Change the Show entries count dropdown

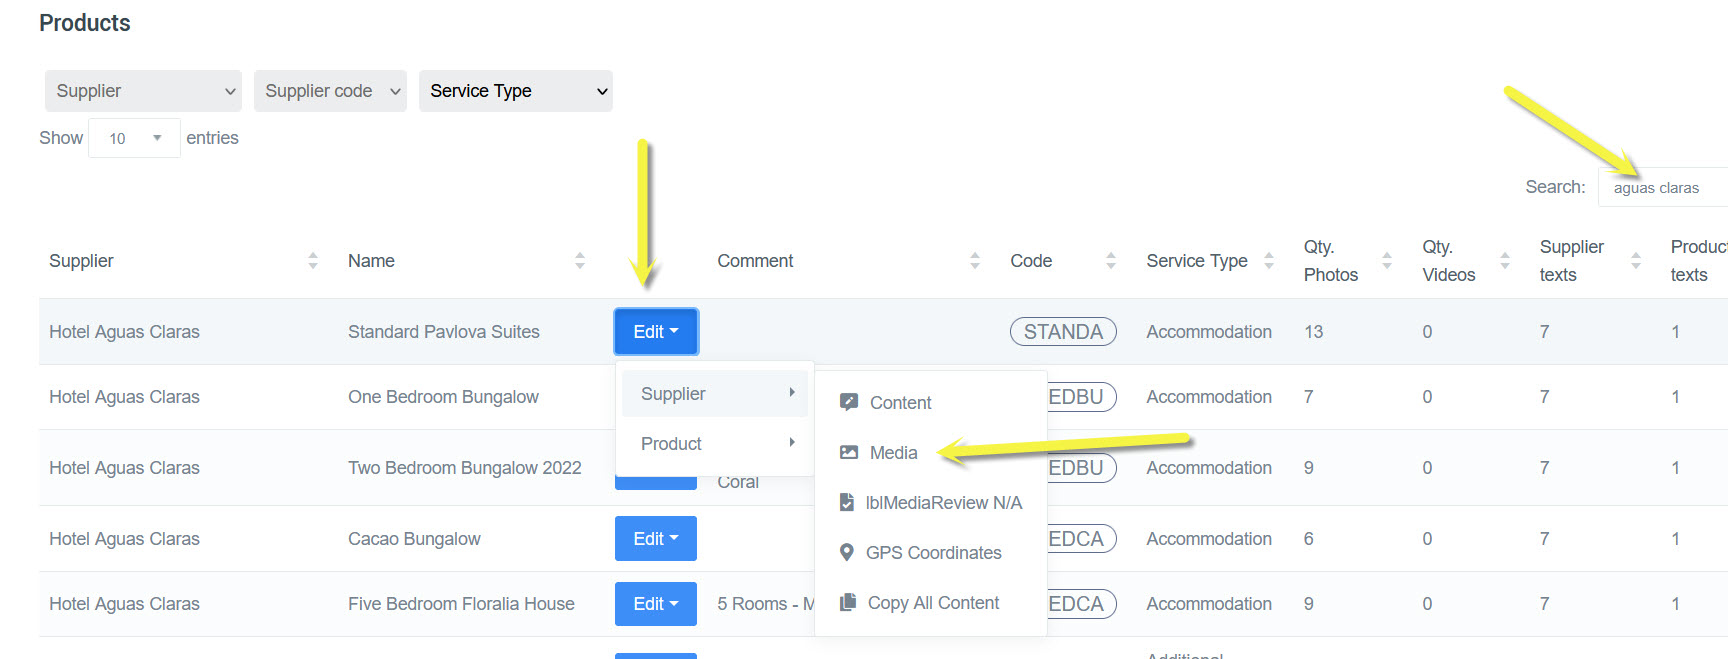tap(134, 138)
